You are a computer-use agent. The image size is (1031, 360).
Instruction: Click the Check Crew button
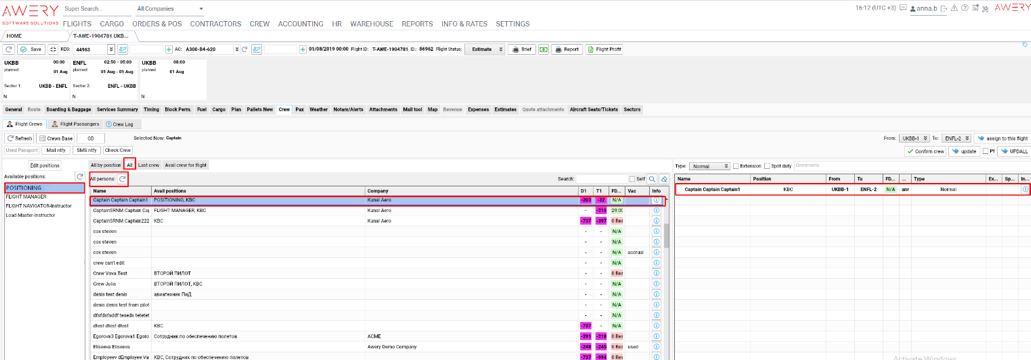point(118,150)
